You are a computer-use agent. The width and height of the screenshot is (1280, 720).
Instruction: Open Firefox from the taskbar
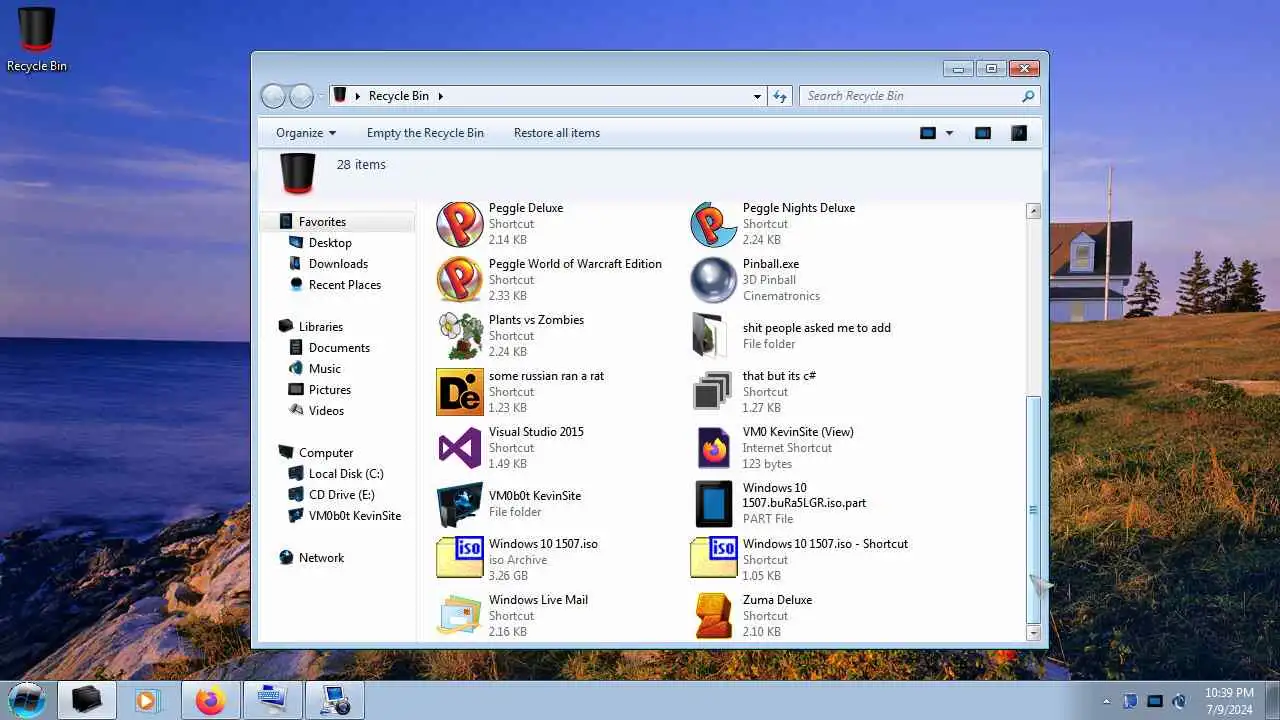click(x=211, y=701)
